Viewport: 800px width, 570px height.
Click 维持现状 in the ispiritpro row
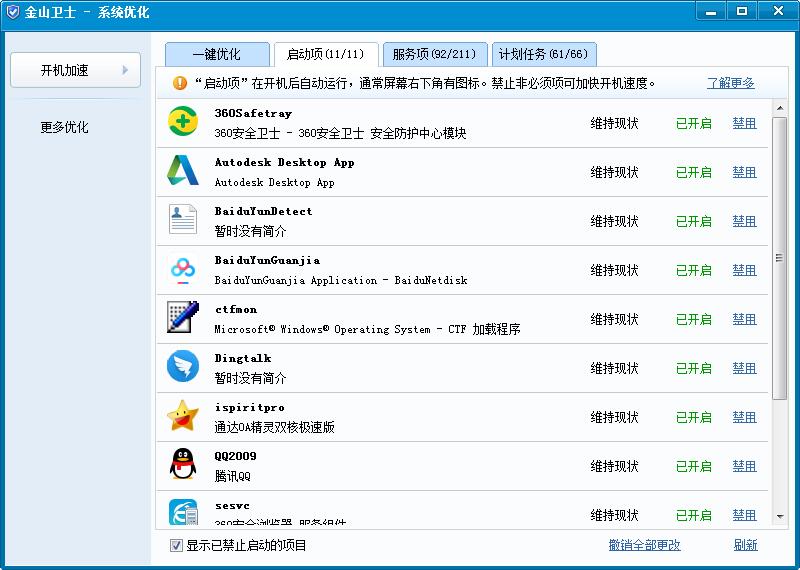pos(614,417)
